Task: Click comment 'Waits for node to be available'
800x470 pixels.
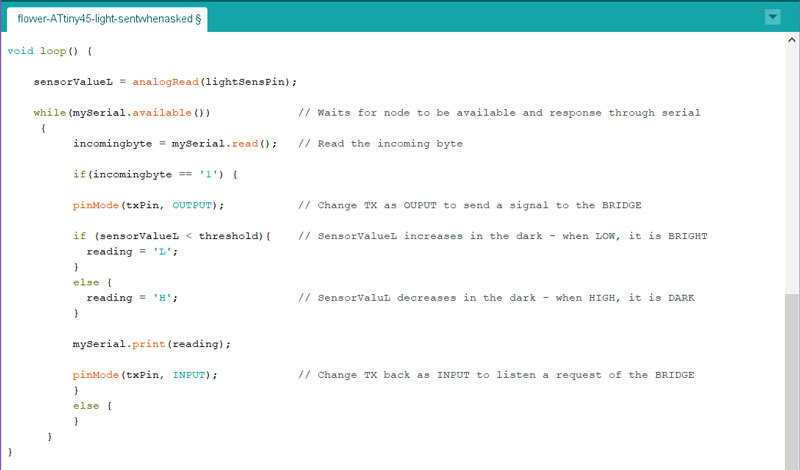Action: tap(416, 113)
